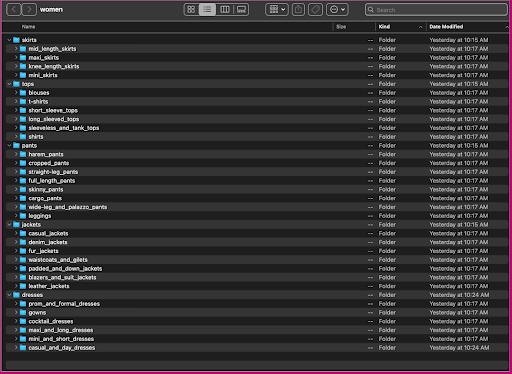This screenshot has width=512, height=374.
Task: Sort by the Date Modified column header
Action: pos(446,27)
